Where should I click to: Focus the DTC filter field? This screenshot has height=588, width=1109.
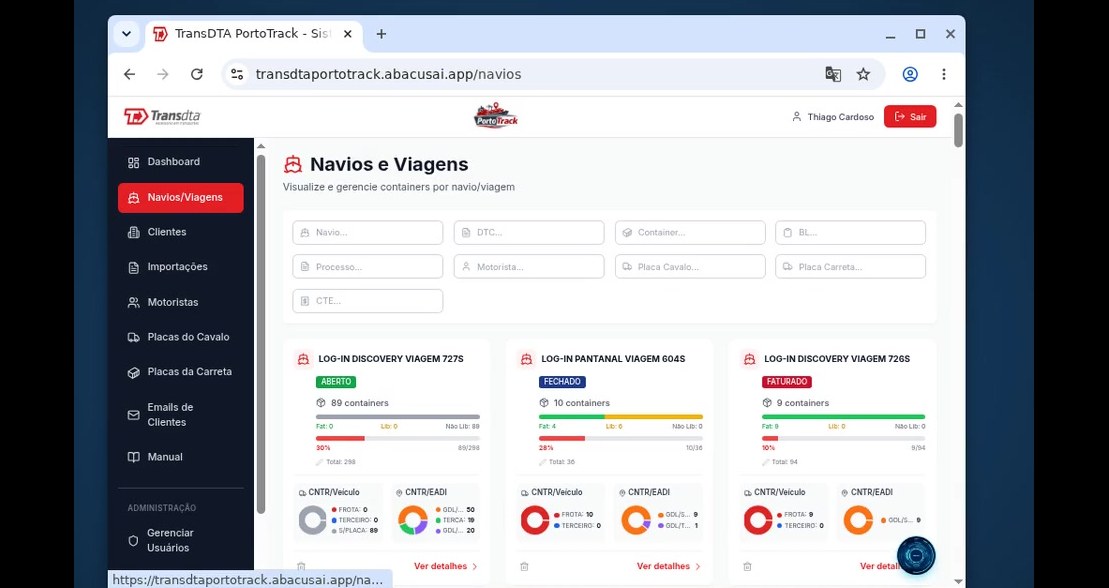pos(529,232)
